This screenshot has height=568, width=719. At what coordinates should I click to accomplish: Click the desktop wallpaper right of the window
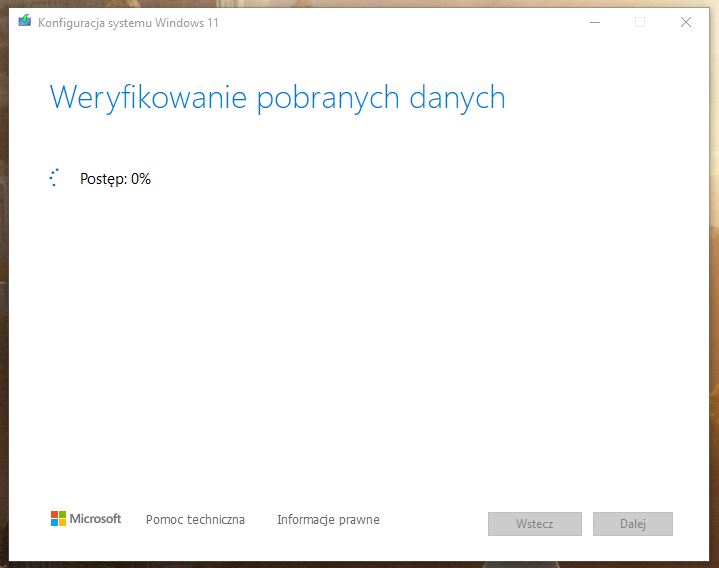pyautogui.click(x=714, y=300)
